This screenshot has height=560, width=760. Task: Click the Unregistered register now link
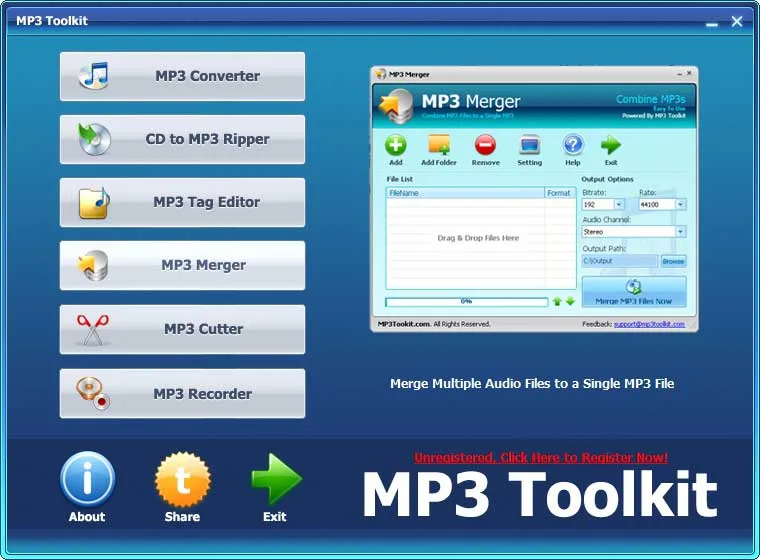coord(541,458)
